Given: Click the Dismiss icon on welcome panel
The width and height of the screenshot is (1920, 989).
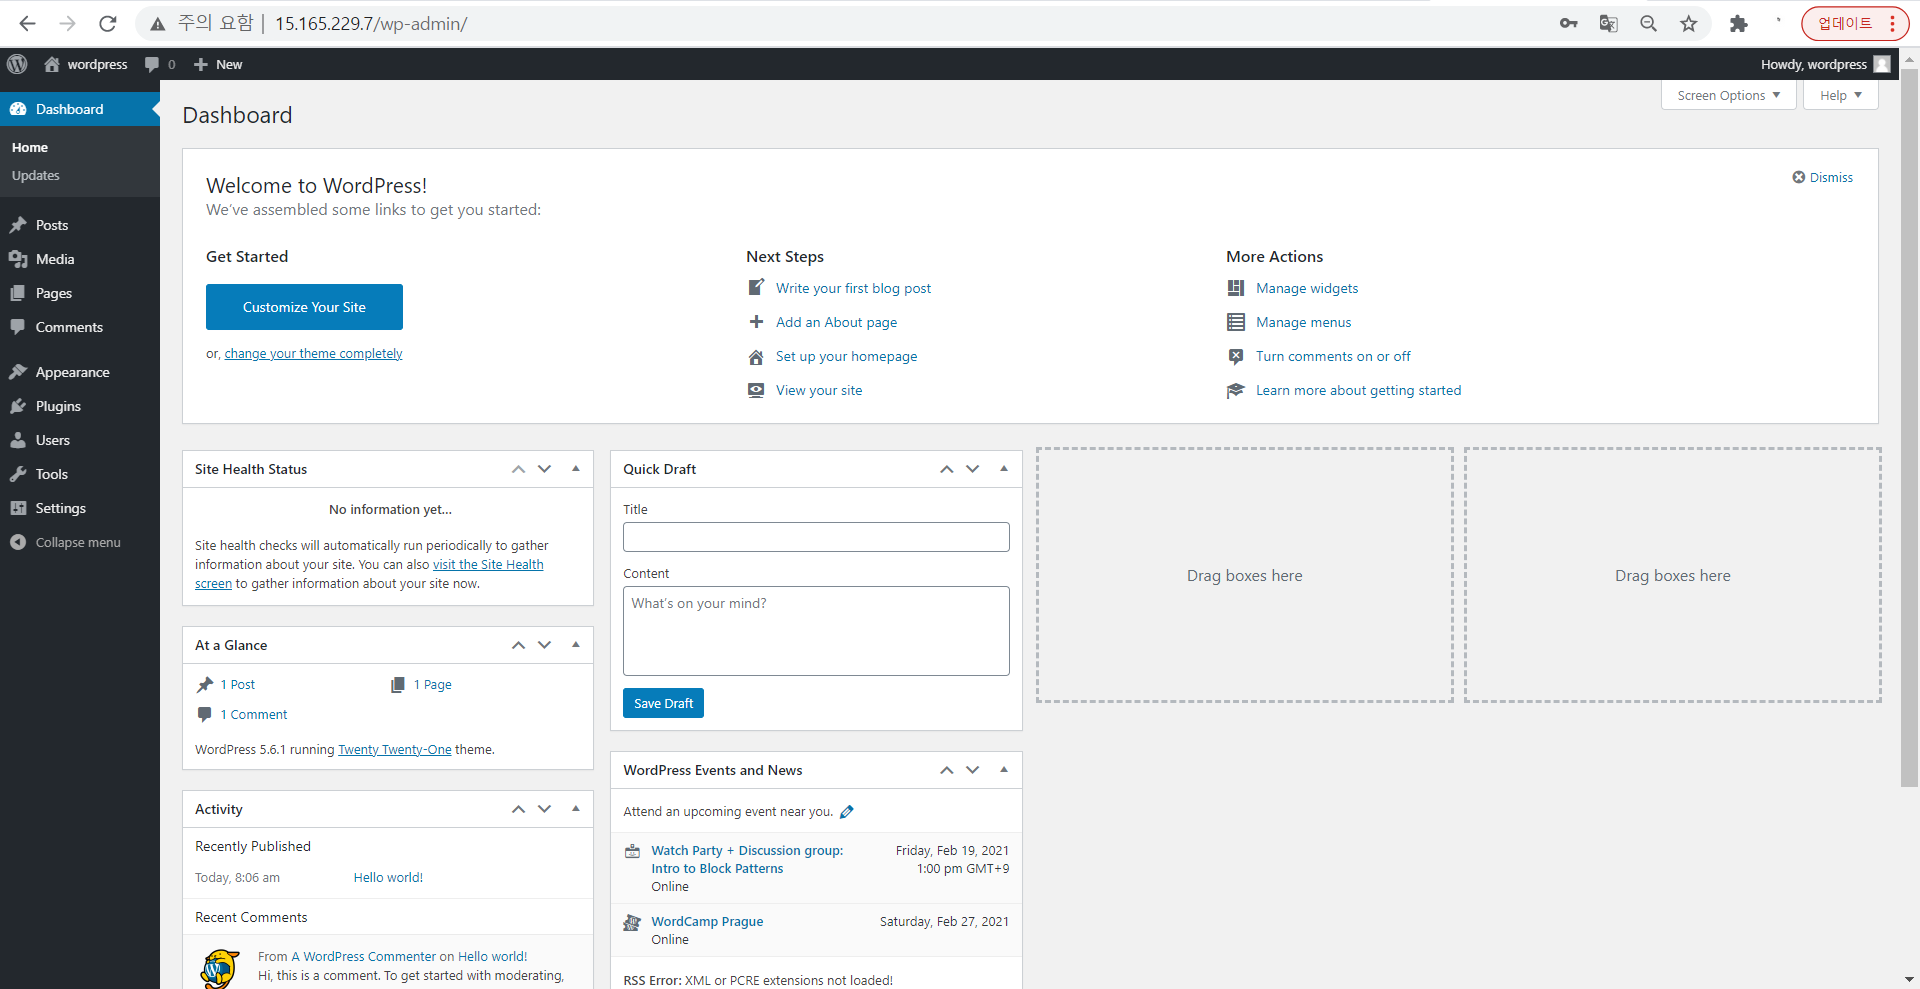Looking at the screenshot, I should point(1799,177).
